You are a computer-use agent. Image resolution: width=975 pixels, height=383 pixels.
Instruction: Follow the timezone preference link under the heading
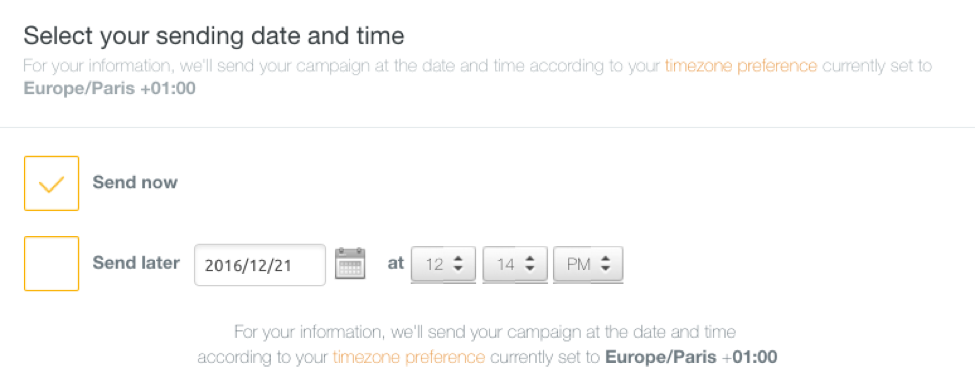(741, 66)
